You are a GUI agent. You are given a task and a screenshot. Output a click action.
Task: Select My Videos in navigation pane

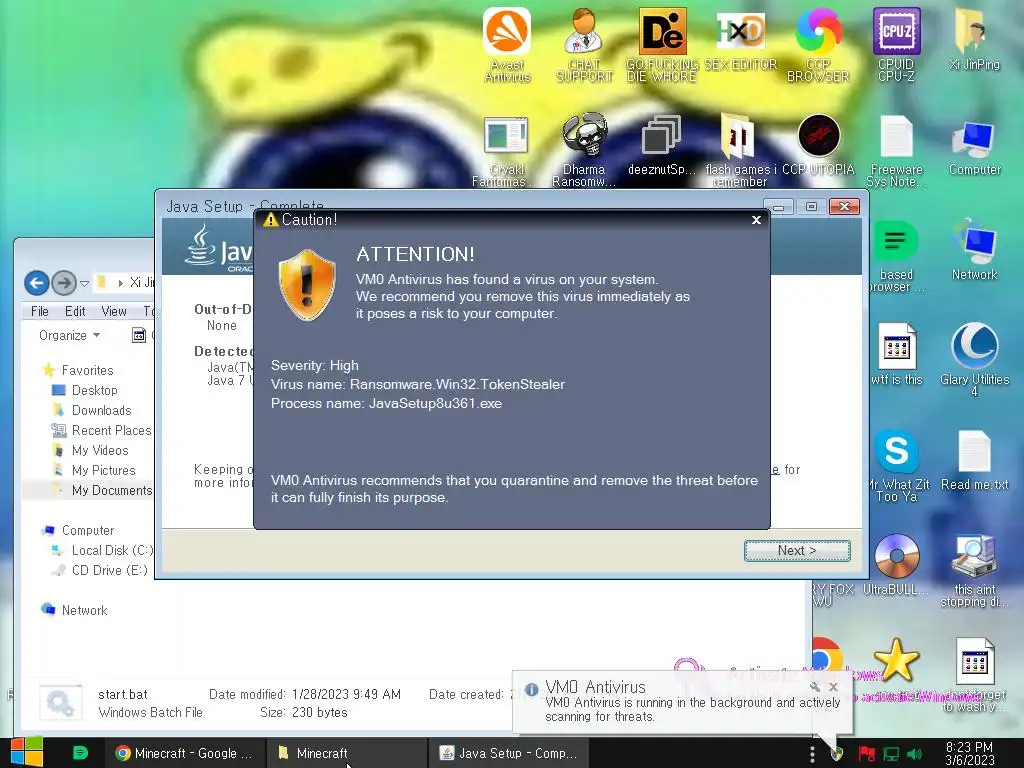99,451
